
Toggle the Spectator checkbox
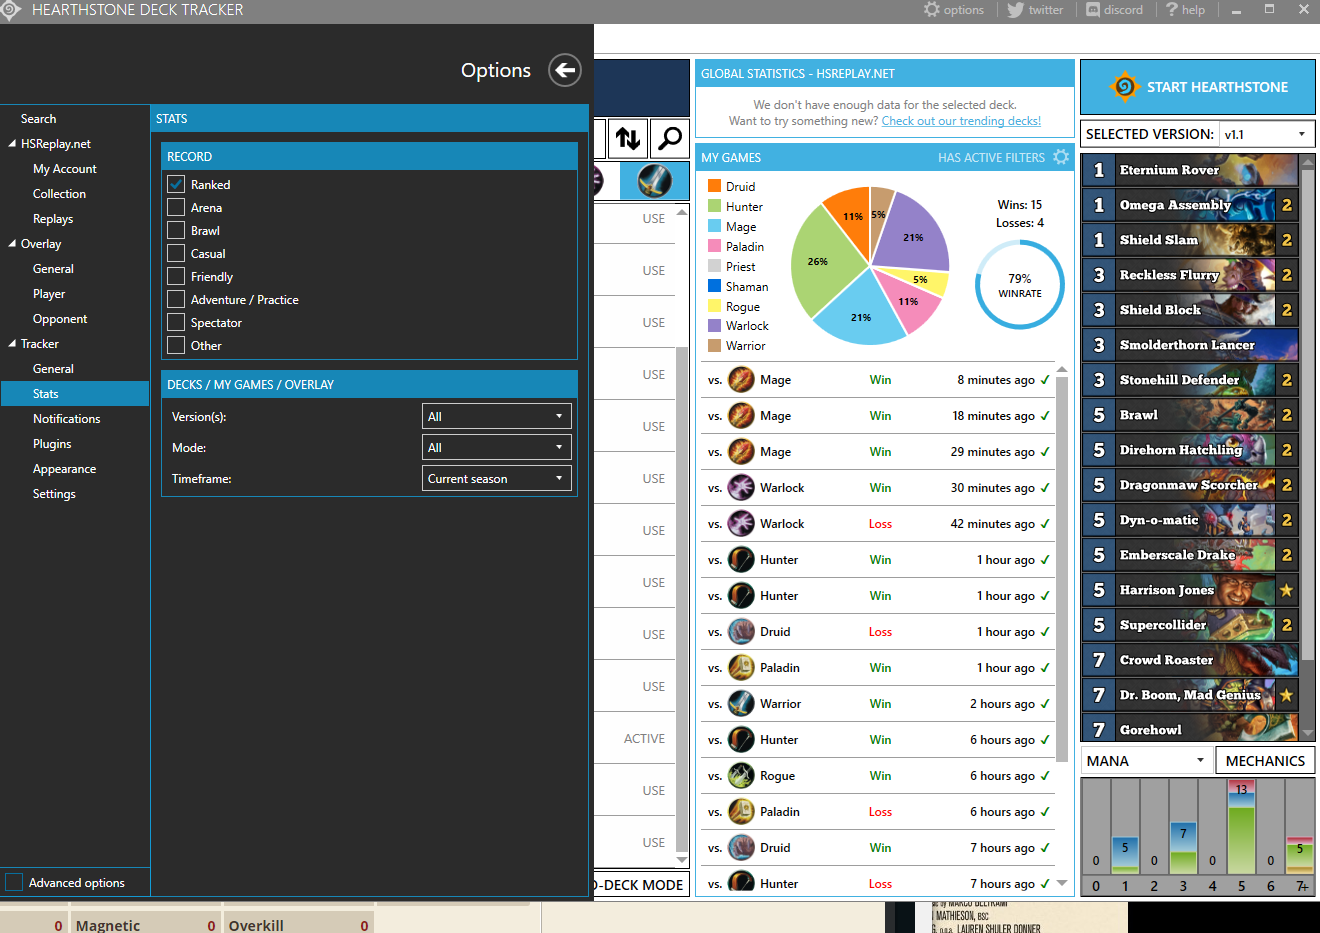tap(176, 322)
